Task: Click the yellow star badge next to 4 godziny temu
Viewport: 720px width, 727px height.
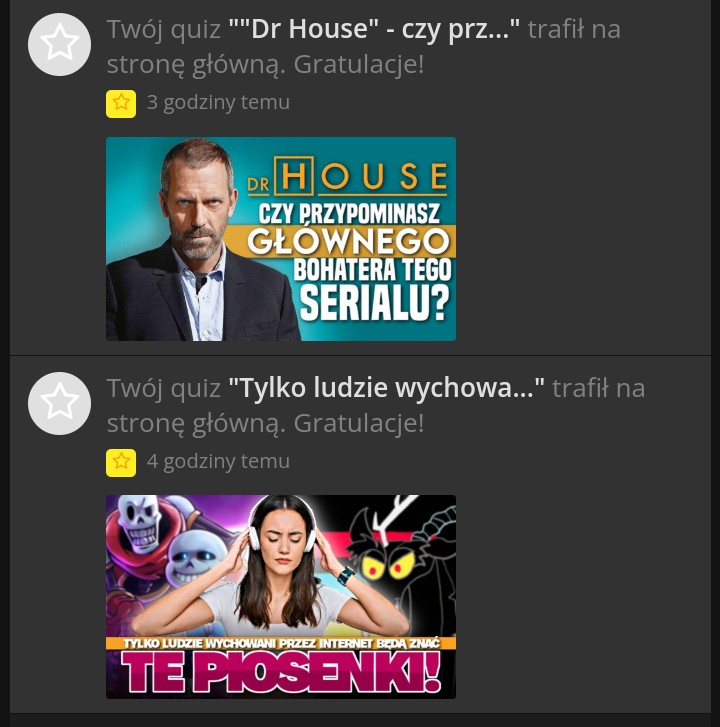Action: pyautogui.click(x=121, y=462)
